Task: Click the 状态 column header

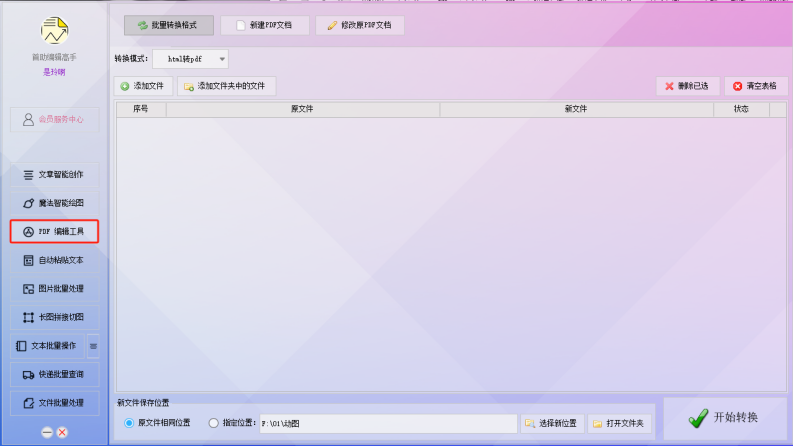Action: (741, 109)
